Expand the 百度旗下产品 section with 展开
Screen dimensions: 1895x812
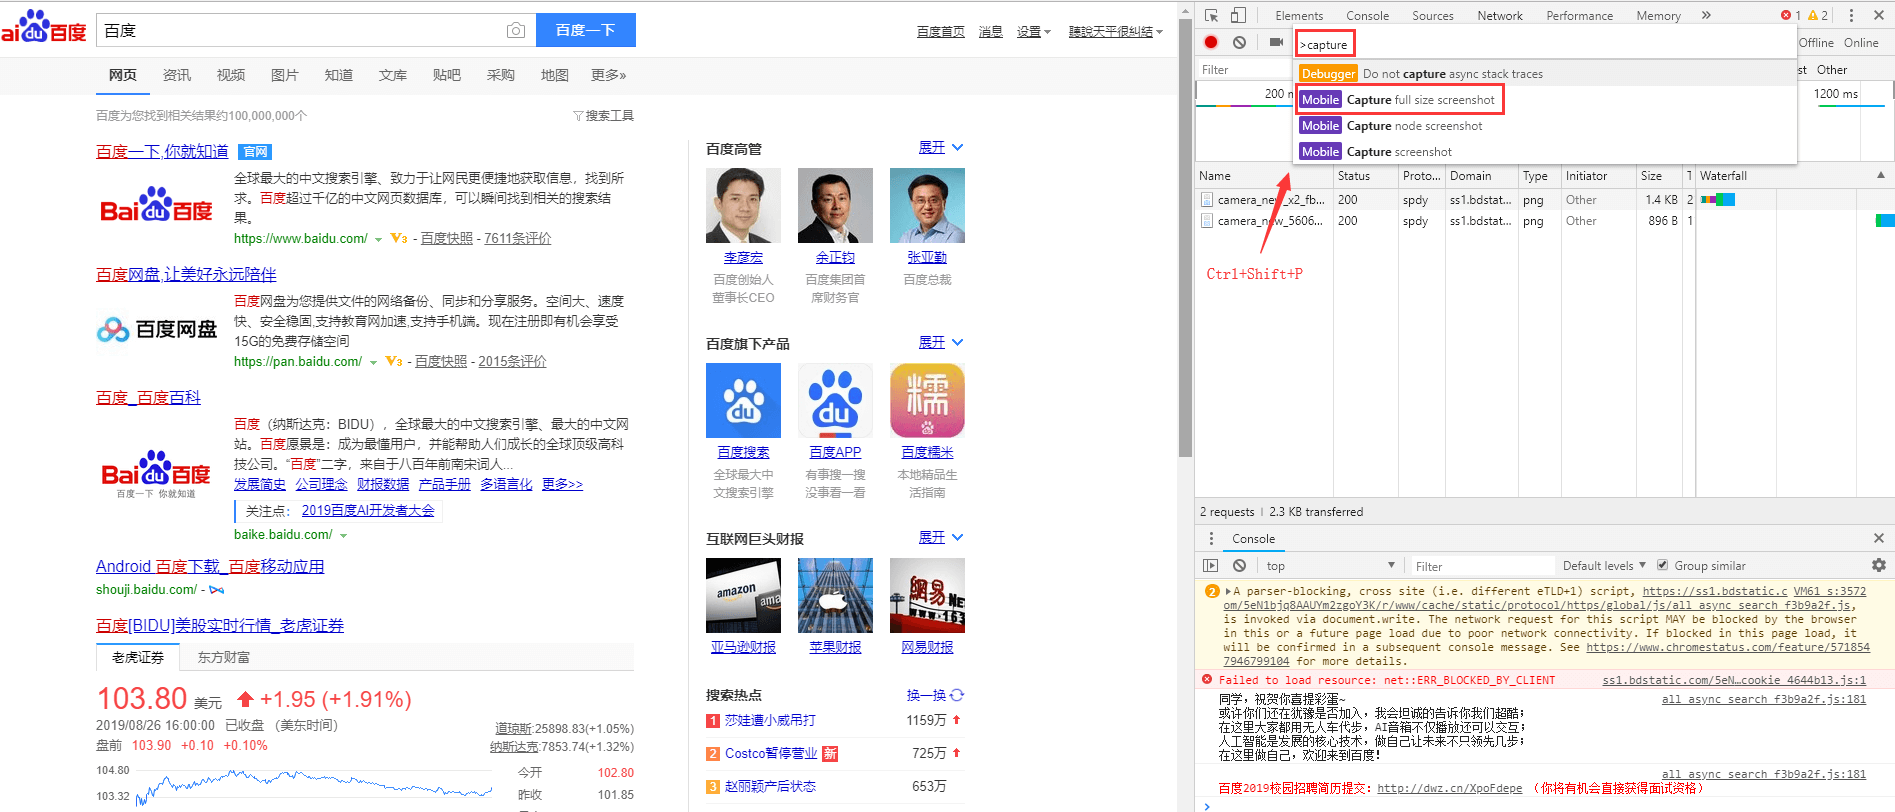pos(941,342)
